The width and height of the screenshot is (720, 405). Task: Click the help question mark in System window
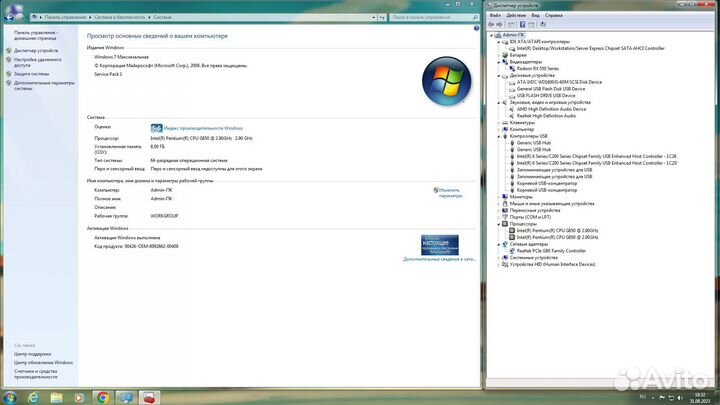(x=476, y=28)
